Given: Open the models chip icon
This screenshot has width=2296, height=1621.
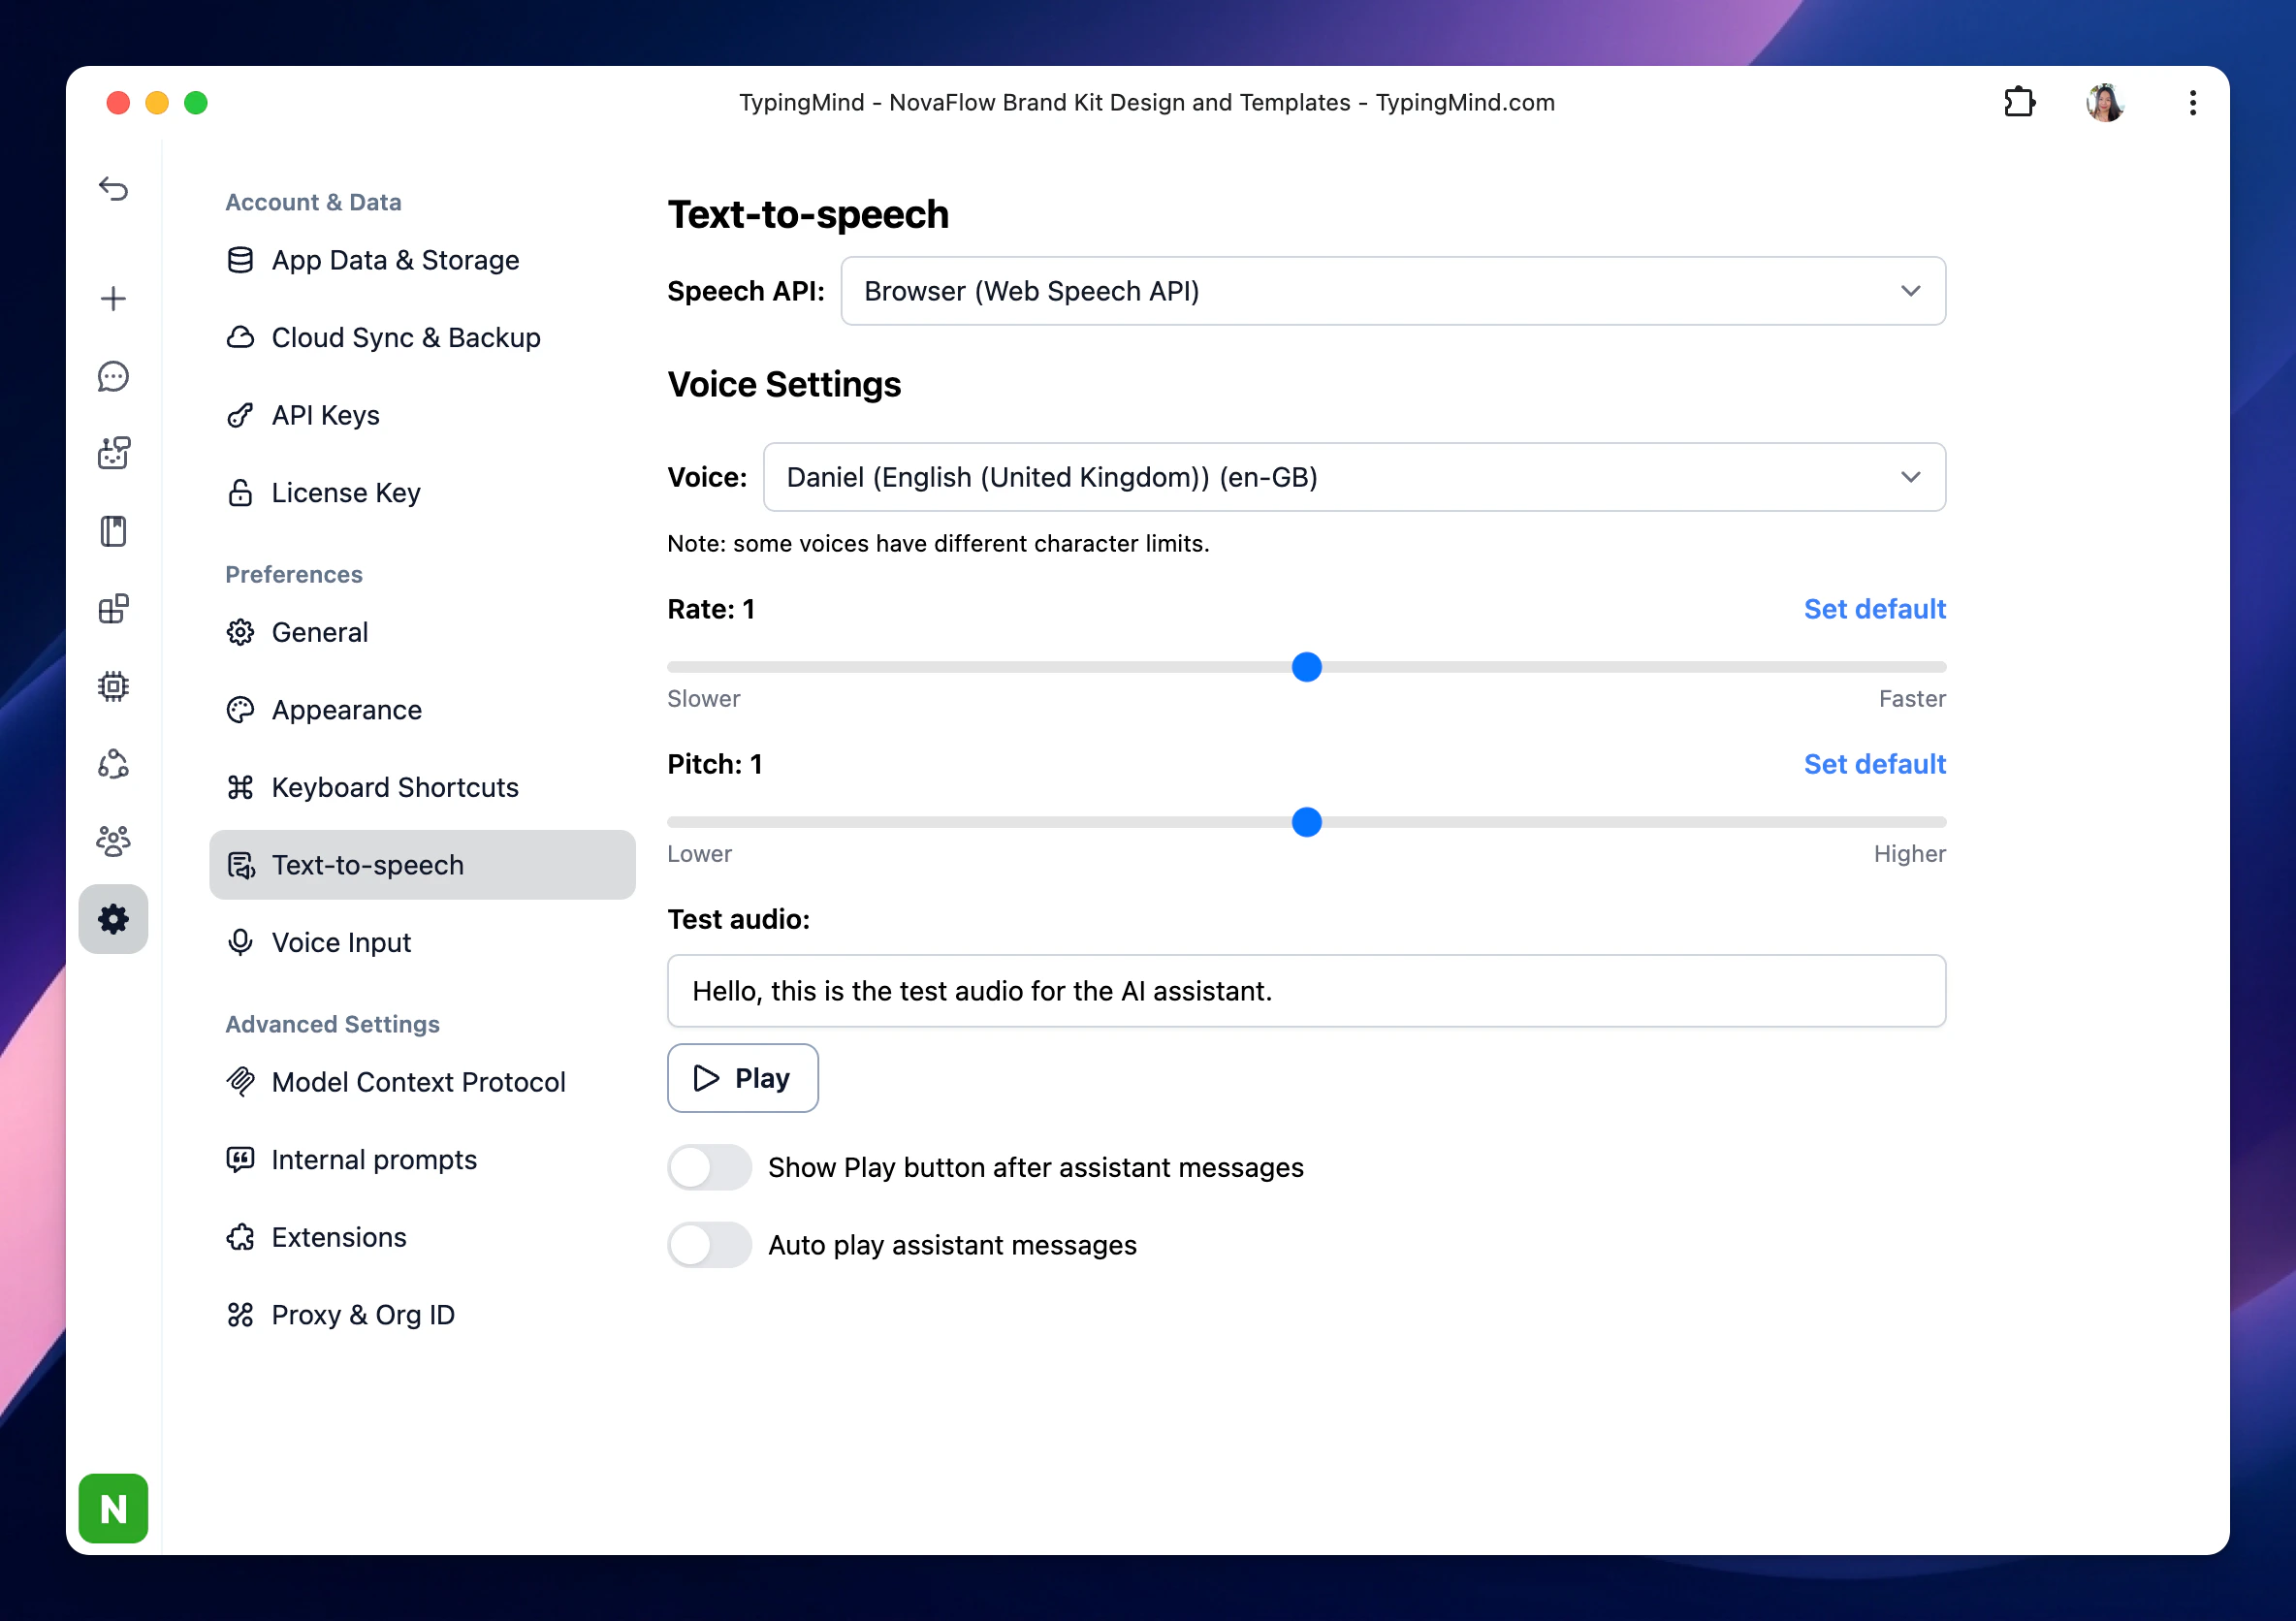Looking at the screenshot, I should click(113, 686).
